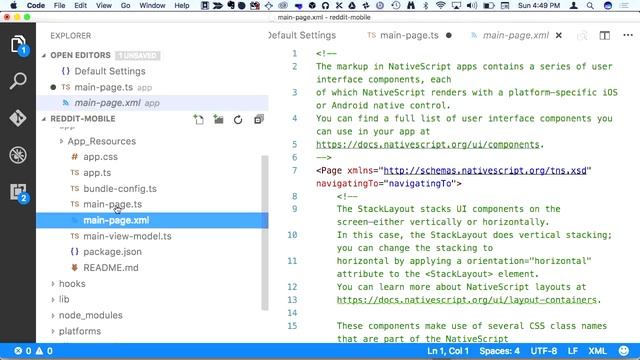The image size is (640, 360).
Task: Collapse the REDDIT-MOBILE section
Action: point(44,119)
